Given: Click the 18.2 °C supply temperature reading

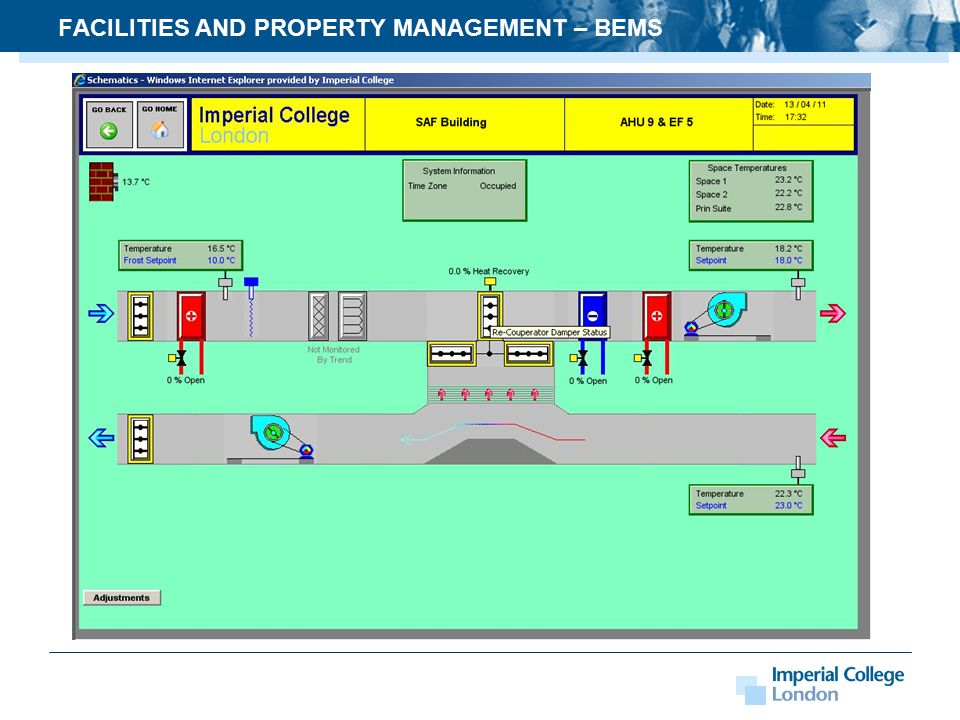Looking at the screenshot, I should click(x=789, y=249).
